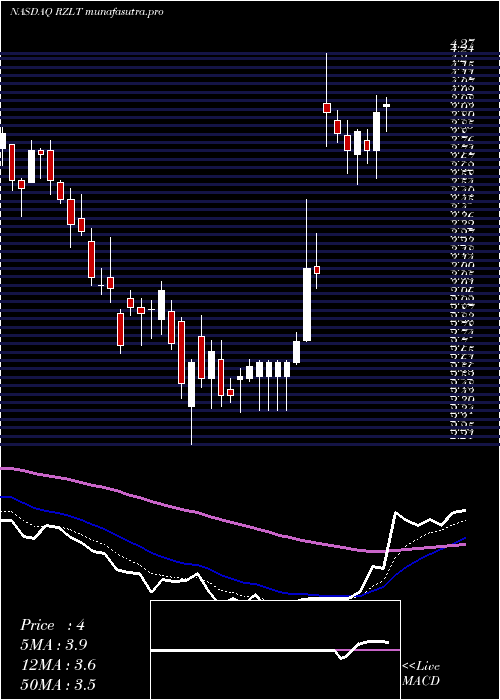This screenshot has height=700, width=500.
Task: Select the '50MA : 3.5' value
Action: coord(58,685)
